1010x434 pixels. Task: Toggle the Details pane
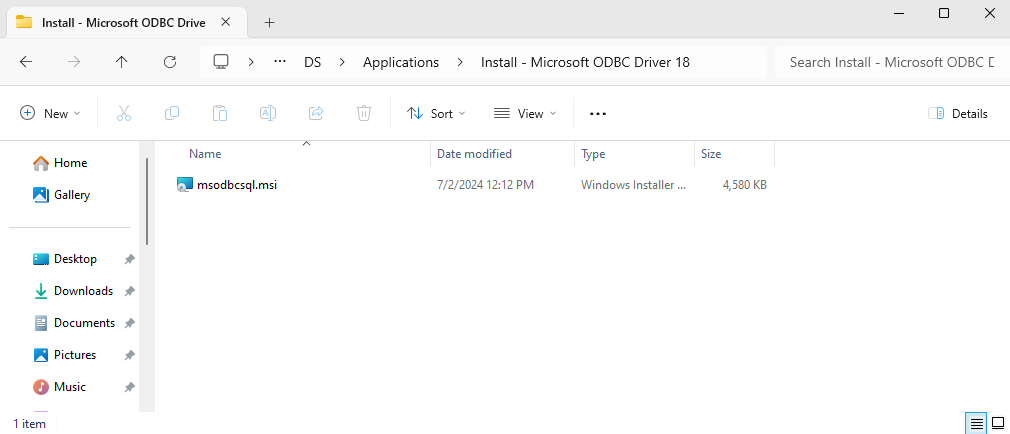coord(958,113)
